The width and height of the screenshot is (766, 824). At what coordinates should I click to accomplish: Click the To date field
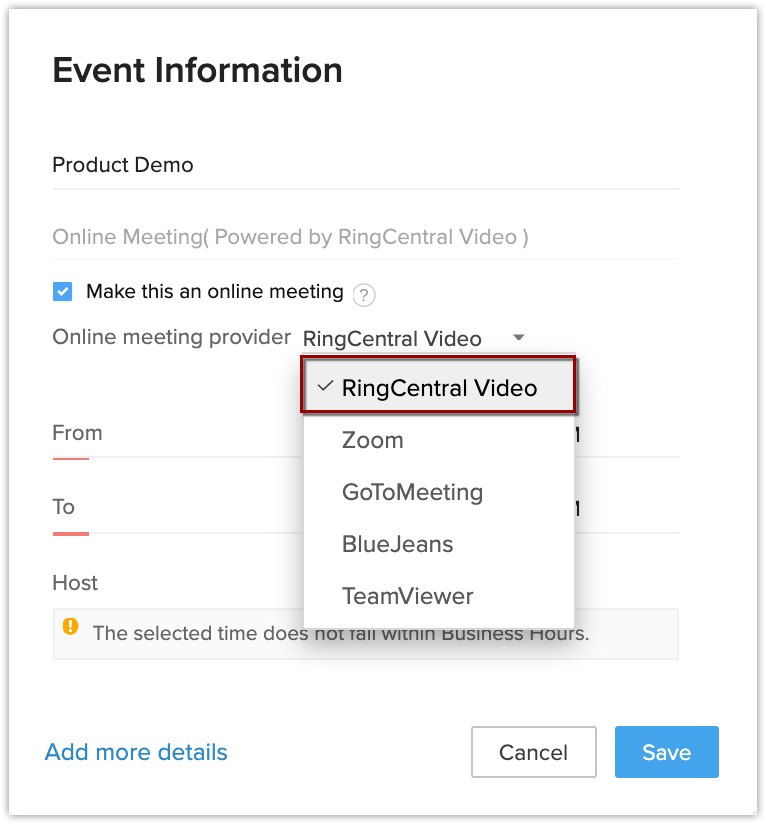[x=180, y=508]
